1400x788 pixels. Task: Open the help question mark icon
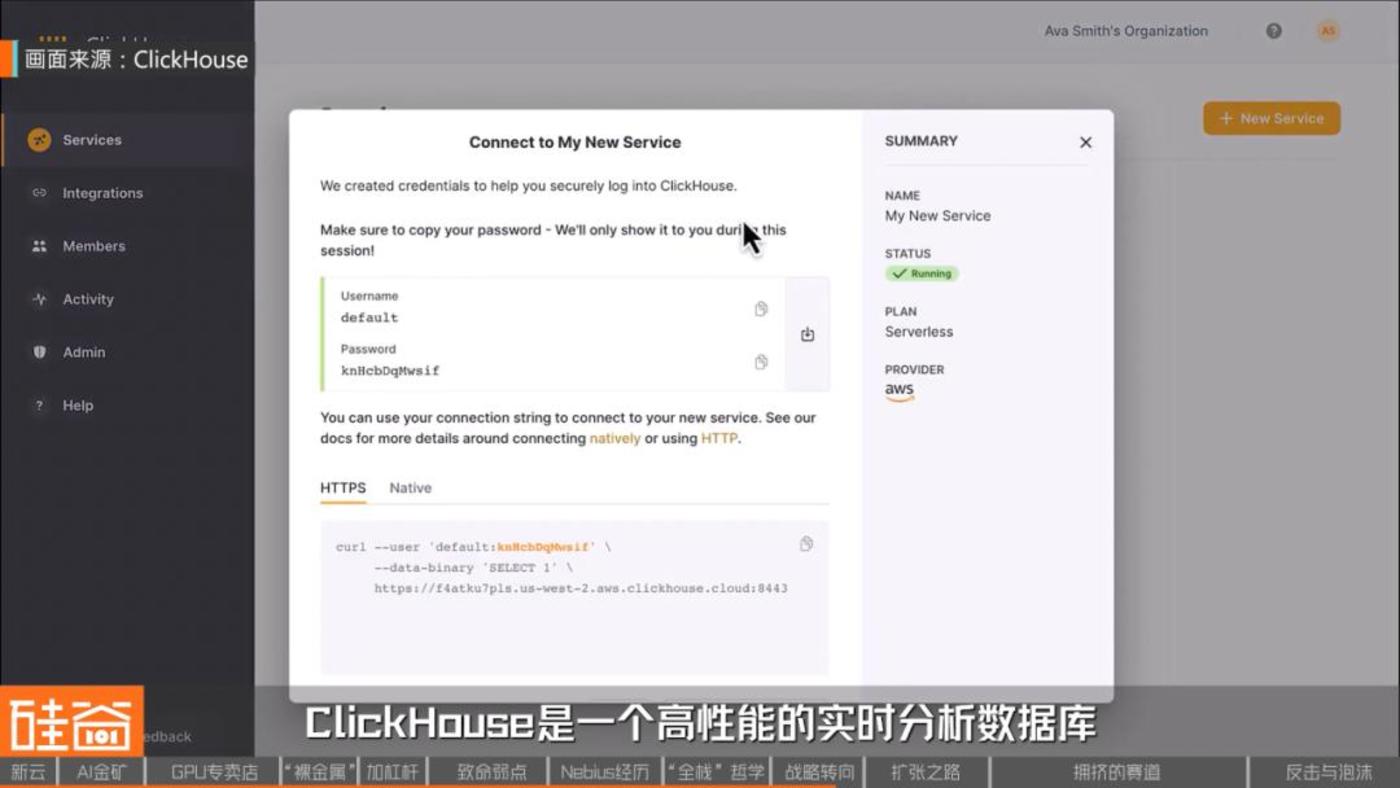(x=1273, y=31)
